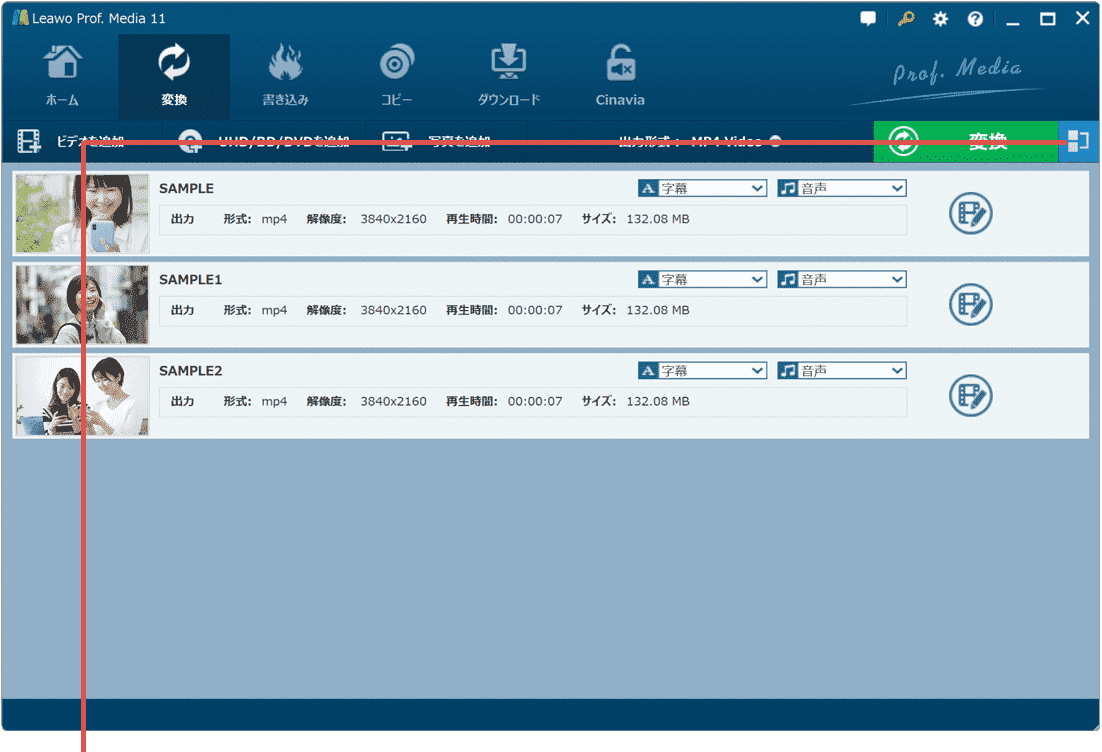Open the help question mark icon

(975, 19)
